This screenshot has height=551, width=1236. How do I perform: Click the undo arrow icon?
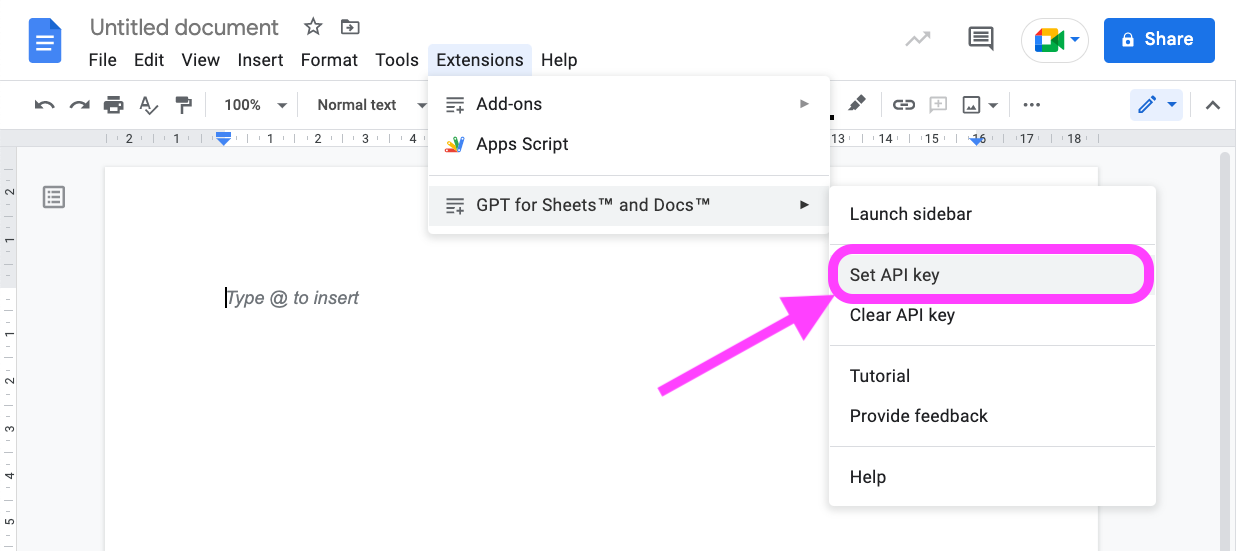pos(44,105)
